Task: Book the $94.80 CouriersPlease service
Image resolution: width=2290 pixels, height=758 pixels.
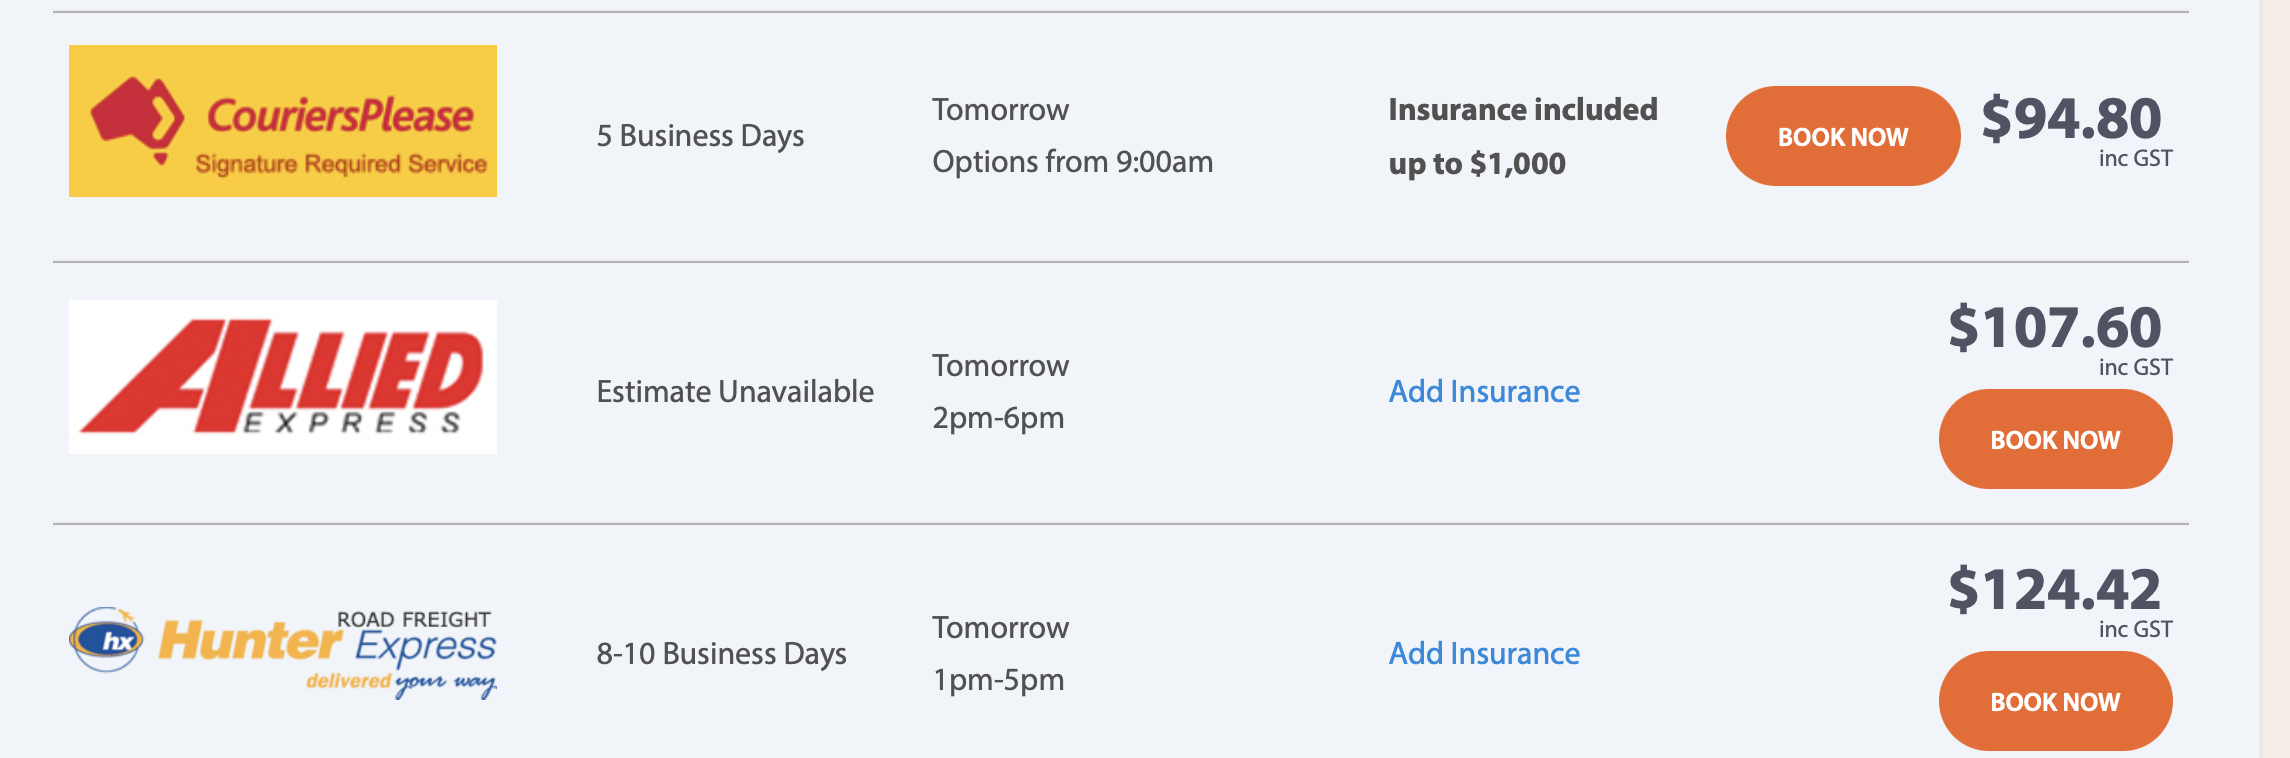Action: click(1842, 136)
